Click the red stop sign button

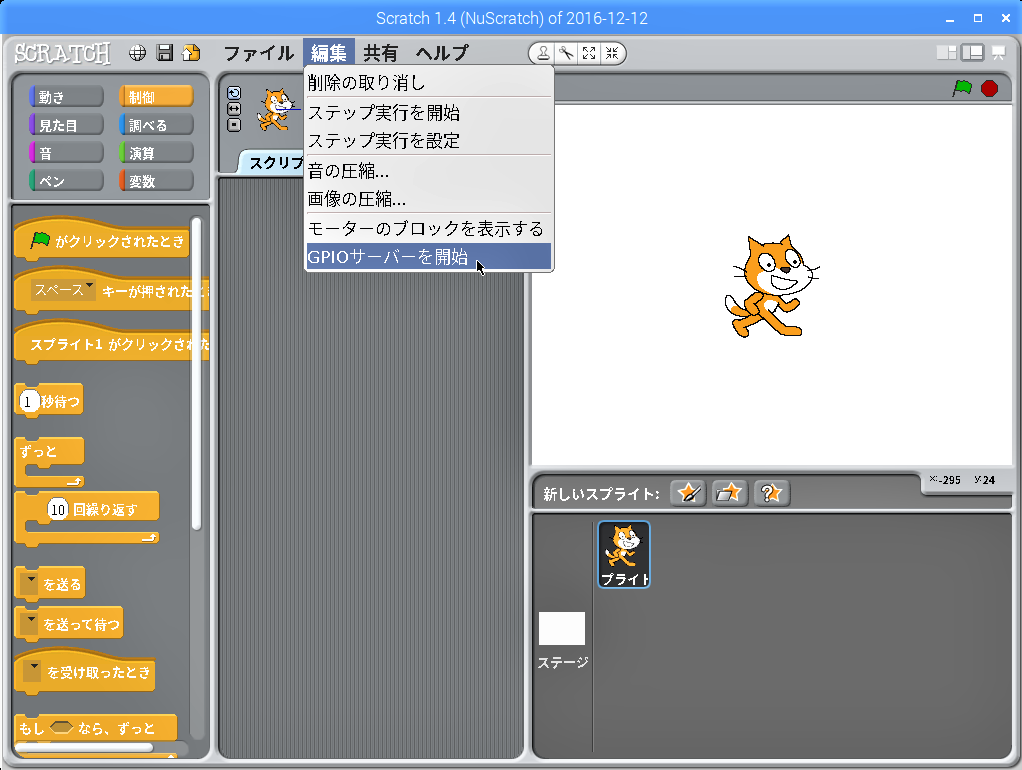[989, 88]
